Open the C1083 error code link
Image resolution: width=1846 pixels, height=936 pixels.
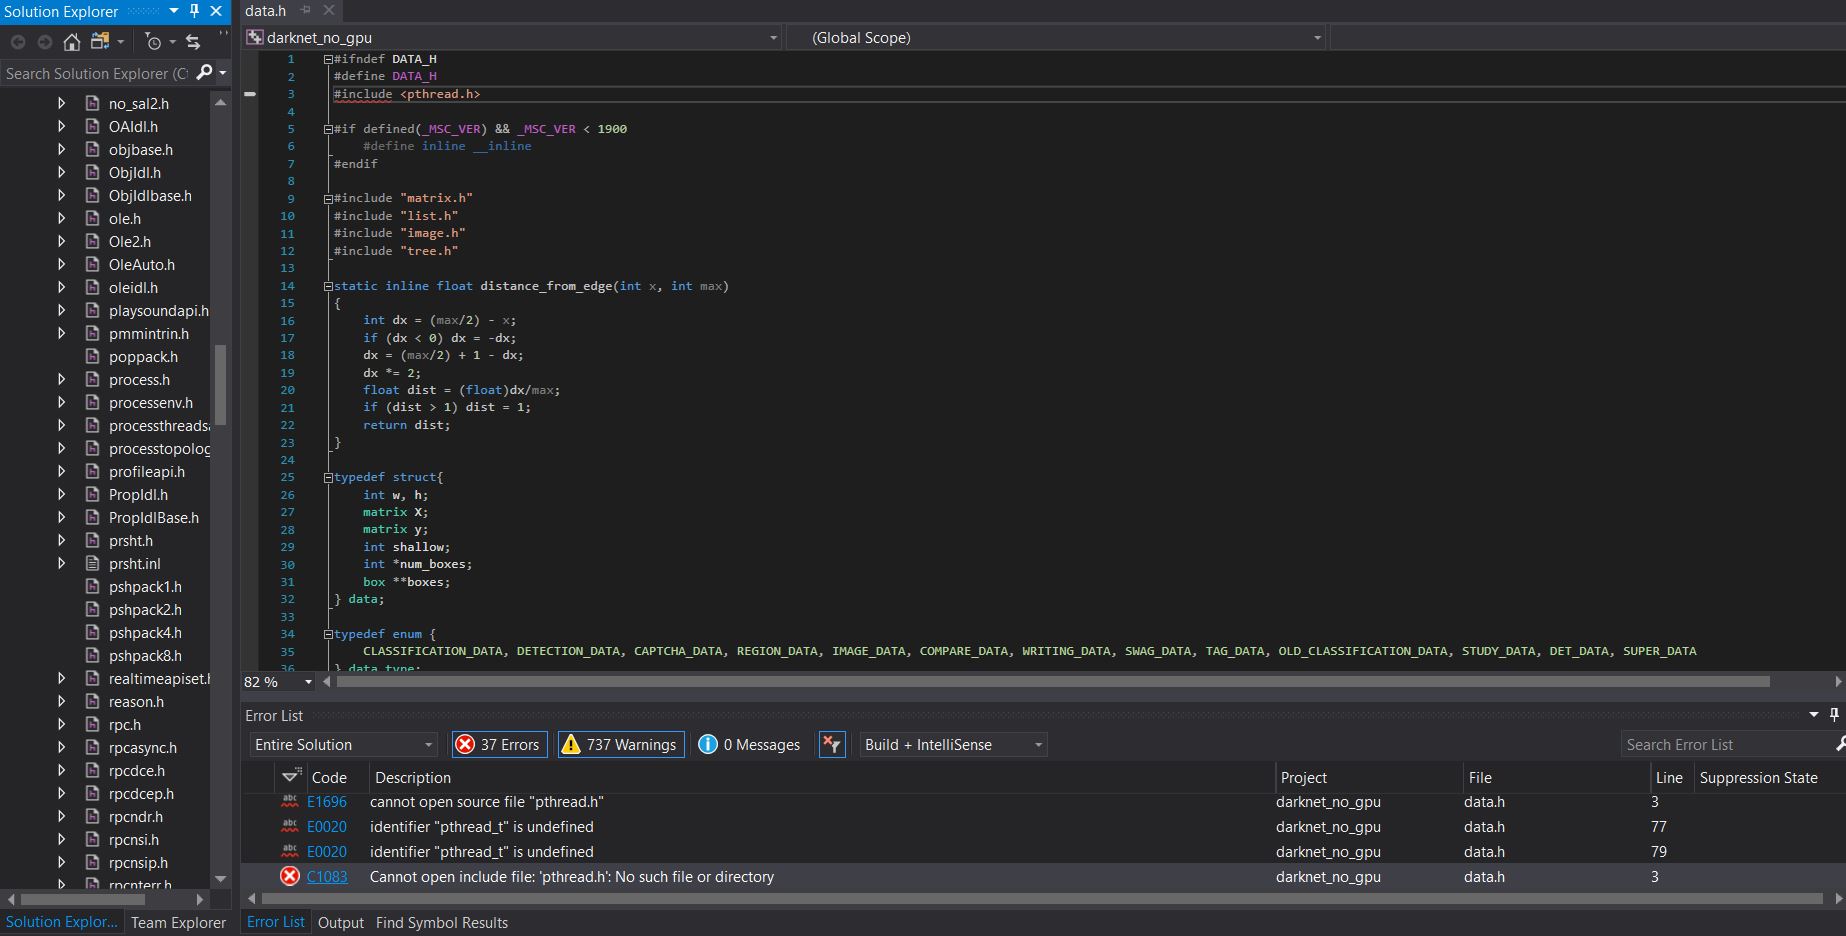pyautogui.click(x=327, y=877)
